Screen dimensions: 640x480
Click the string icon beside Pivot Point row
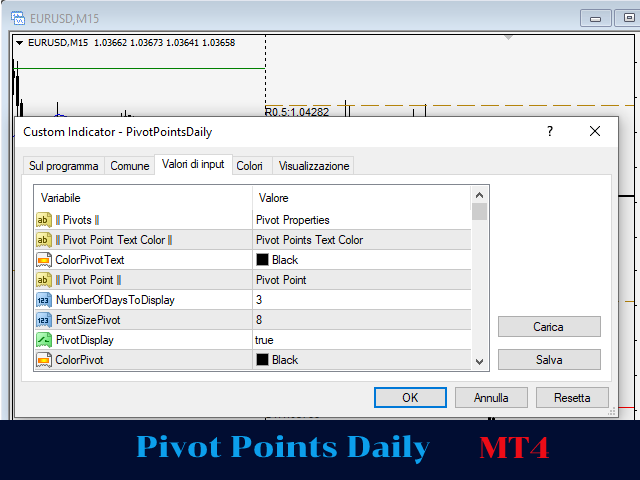[44, 280]
